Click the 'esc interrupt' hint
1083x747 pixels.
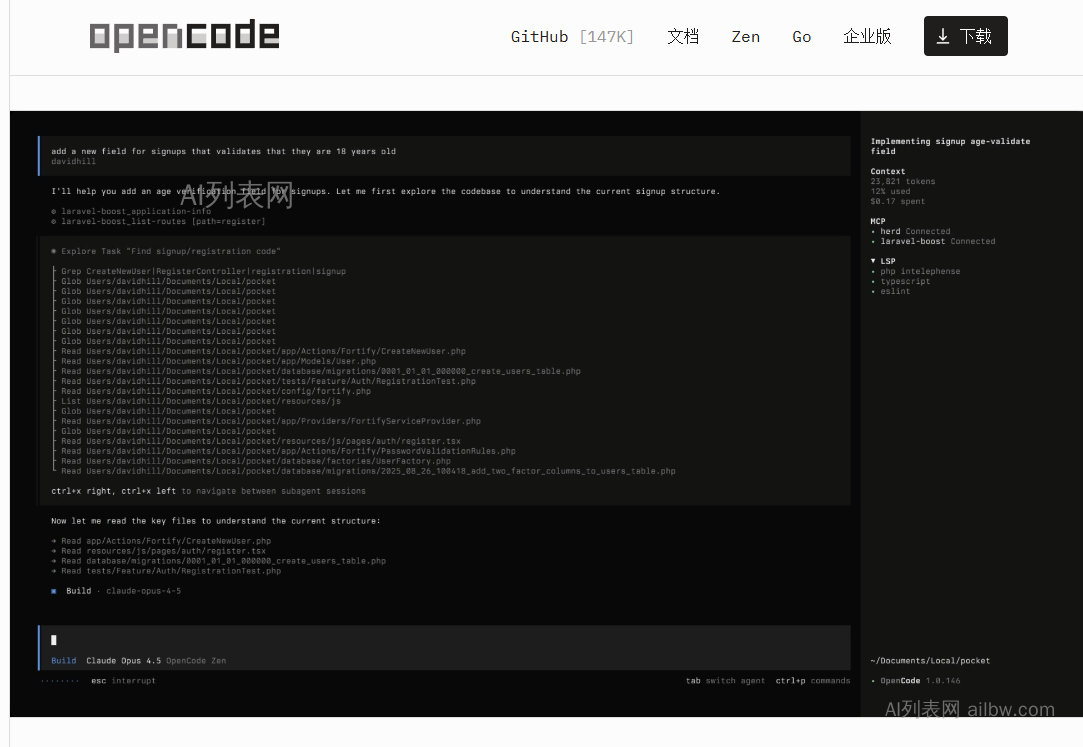[123, 681]
